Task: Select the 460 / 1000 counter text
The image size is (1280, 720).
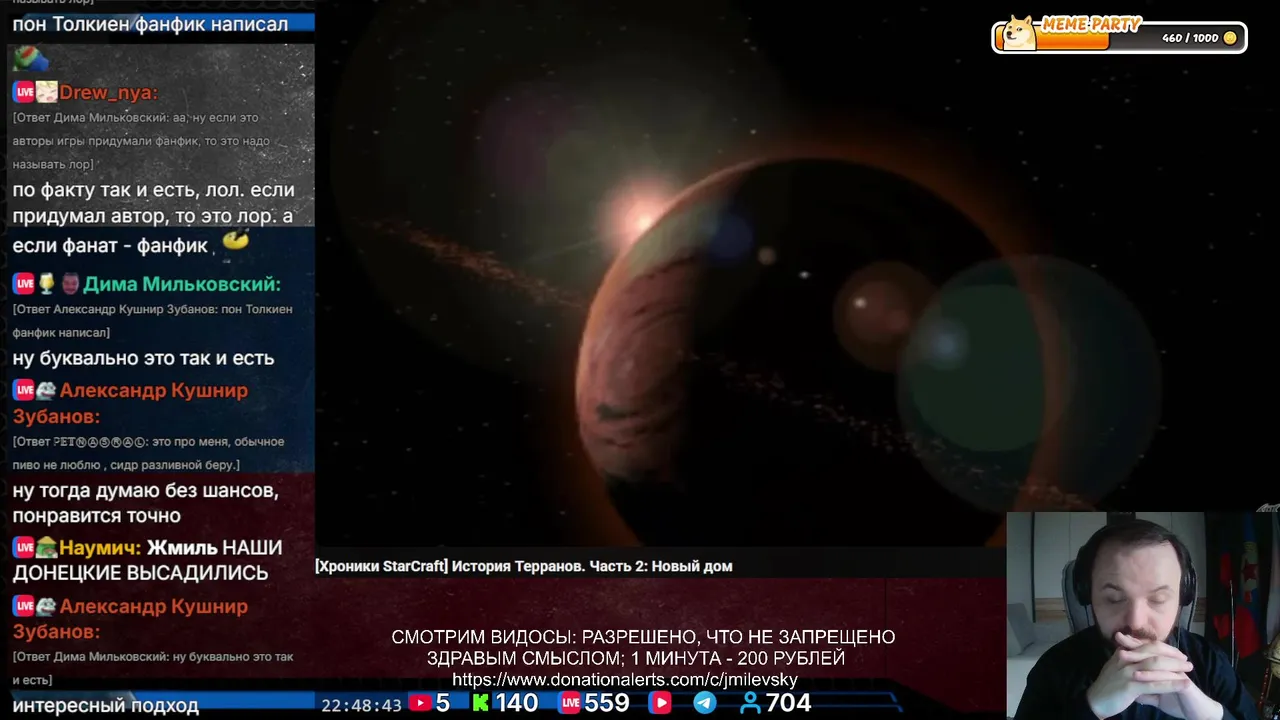Action: click(x=1190, y=38)
